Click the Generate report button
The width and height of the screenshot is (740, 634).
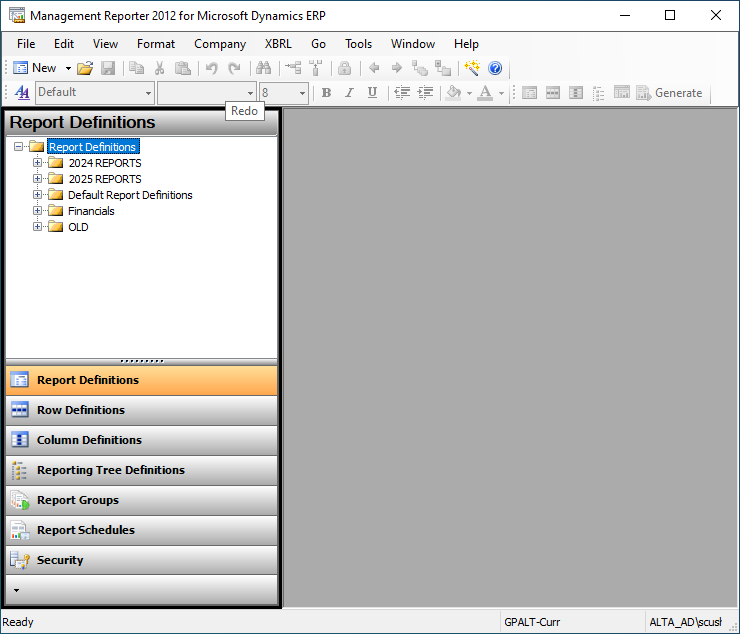(x=669, y=93)
